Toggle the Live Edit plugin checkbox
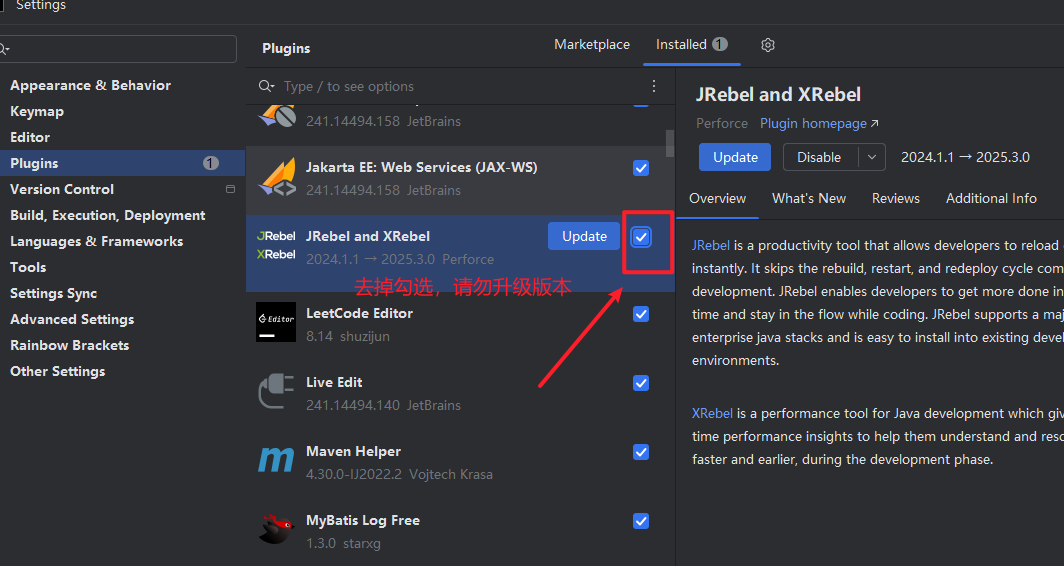Viewport: 1064px width, 566px height. (641, 383)
